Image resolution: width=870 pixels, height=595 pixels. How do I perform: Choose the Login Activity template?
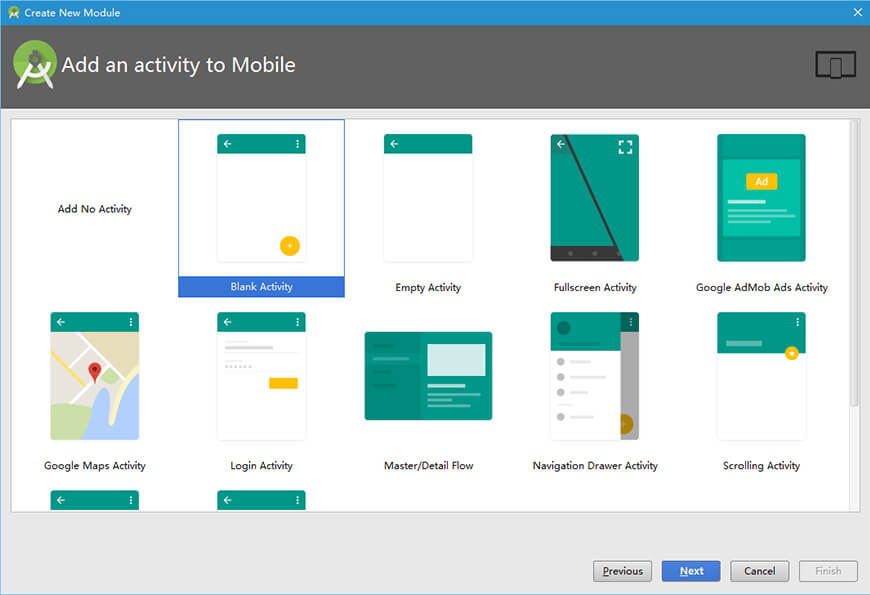(261, 376)
